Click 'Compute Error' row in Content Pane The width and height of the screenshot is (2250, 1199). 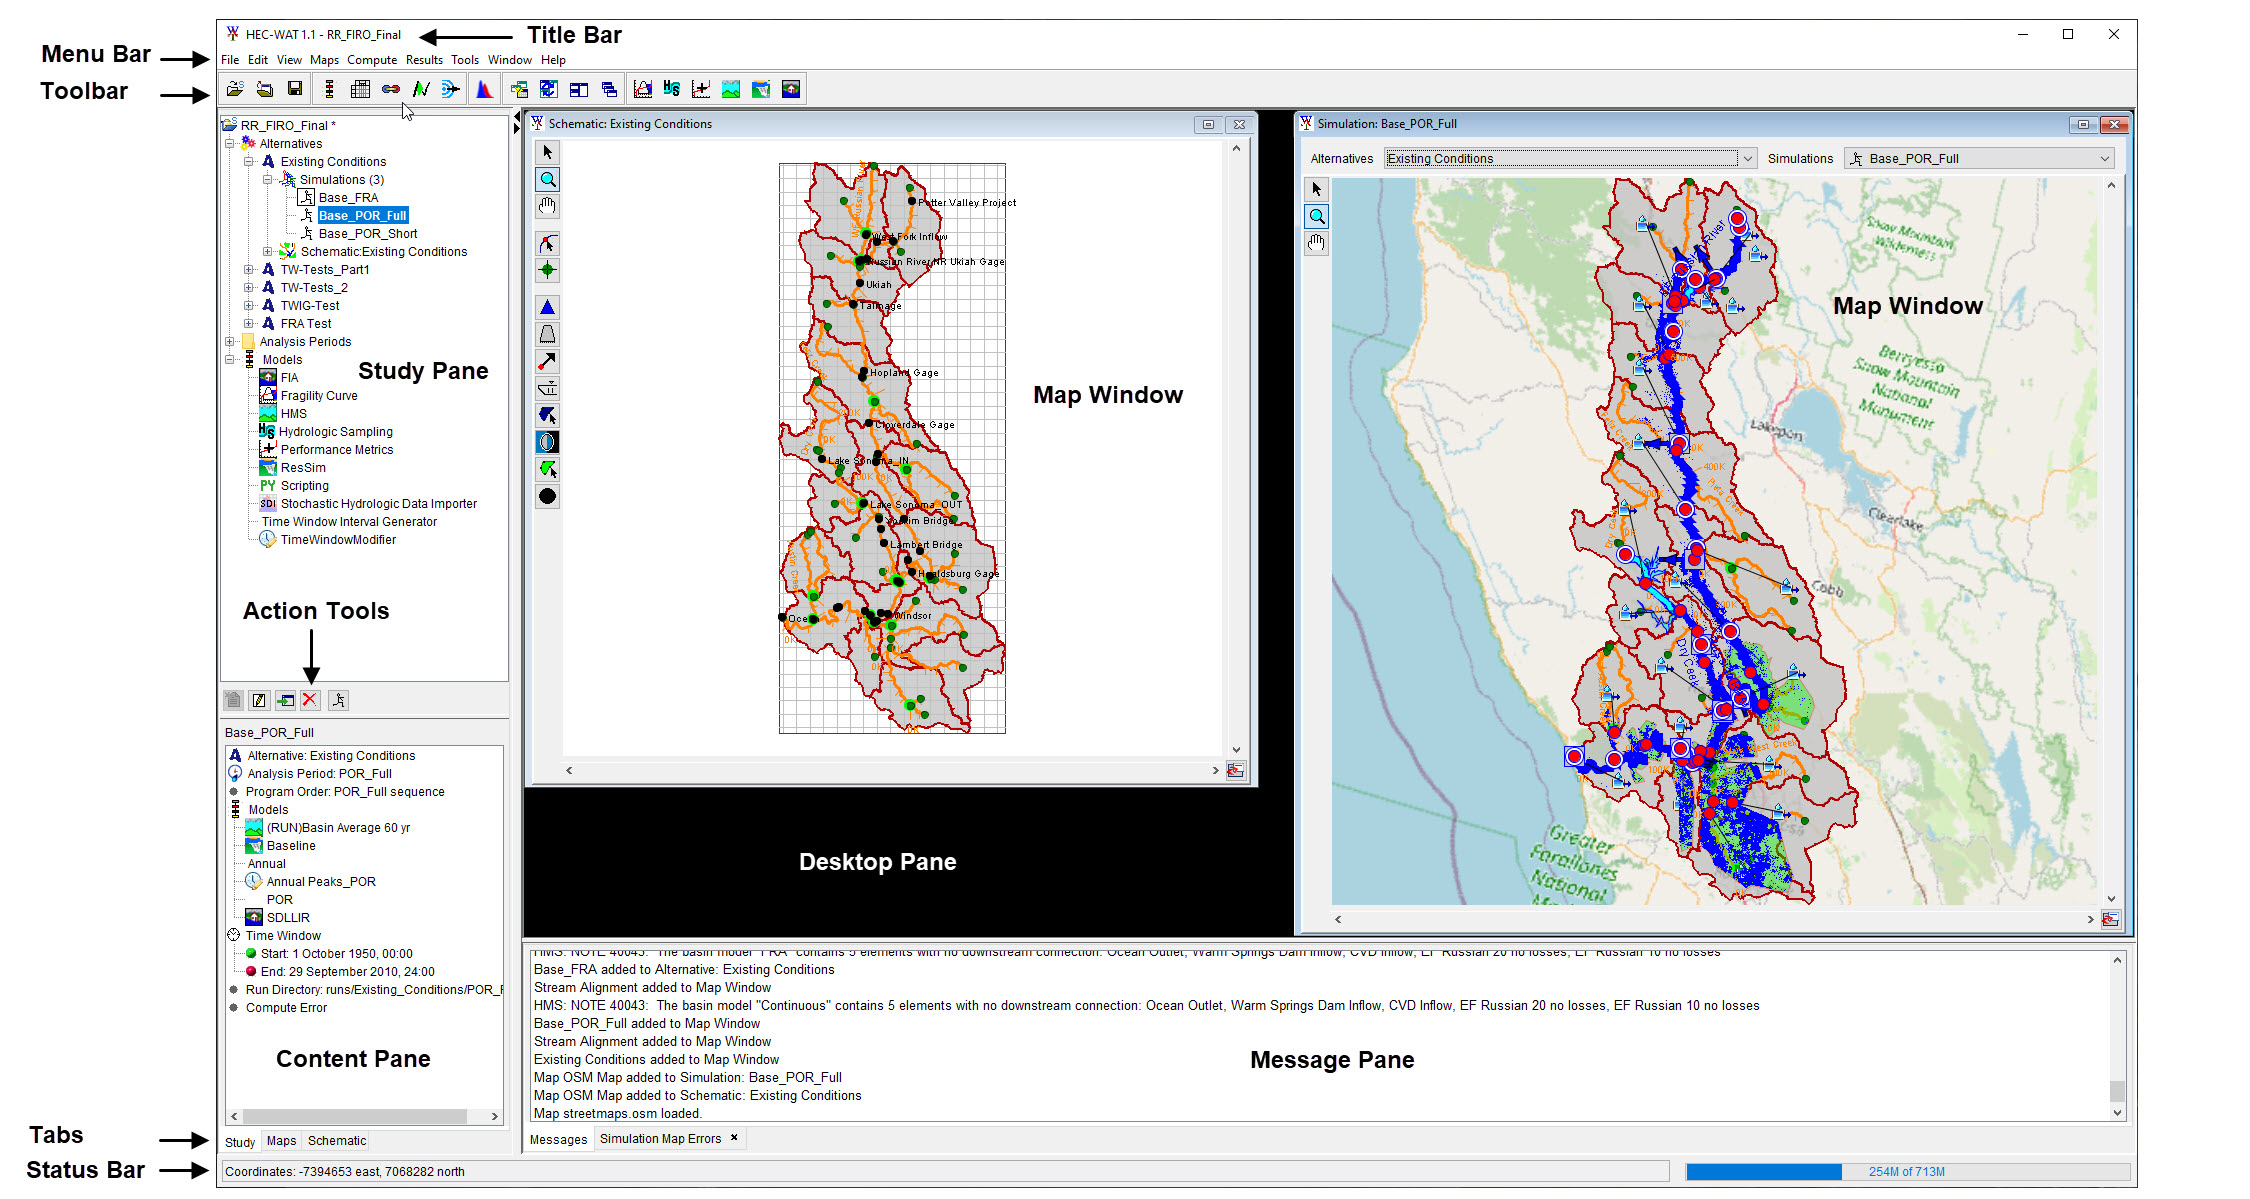point(286,1008)
